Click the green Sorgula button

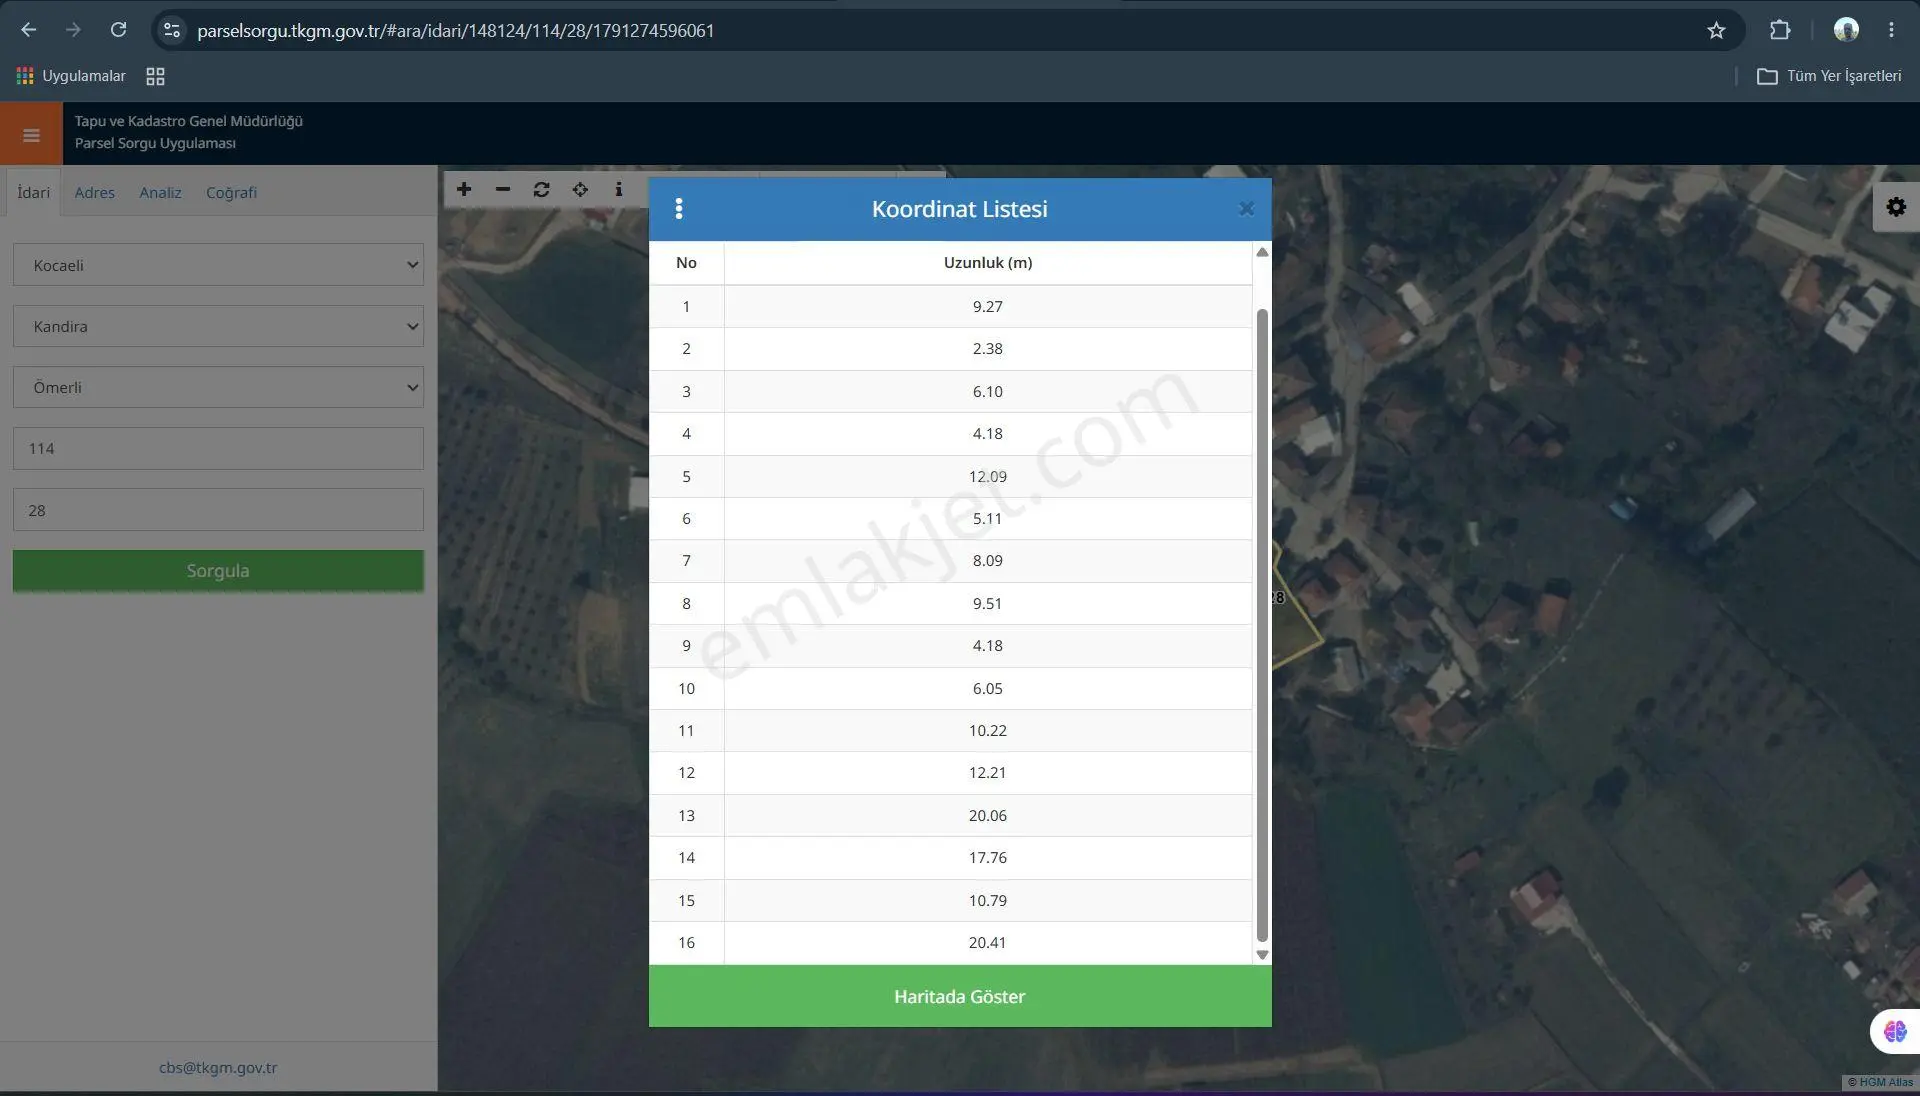[x=218, y=571]
